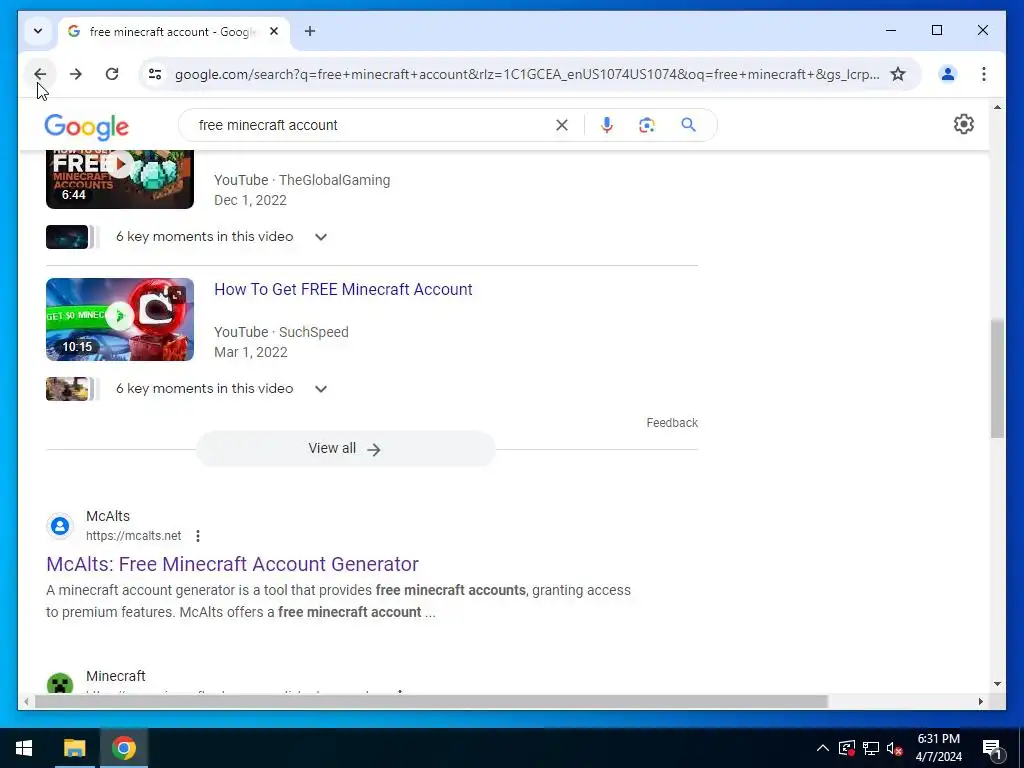The image size is (1024, 768).
Task: Click the mcalts.net URL text
Action: click(x=133, y=536)
